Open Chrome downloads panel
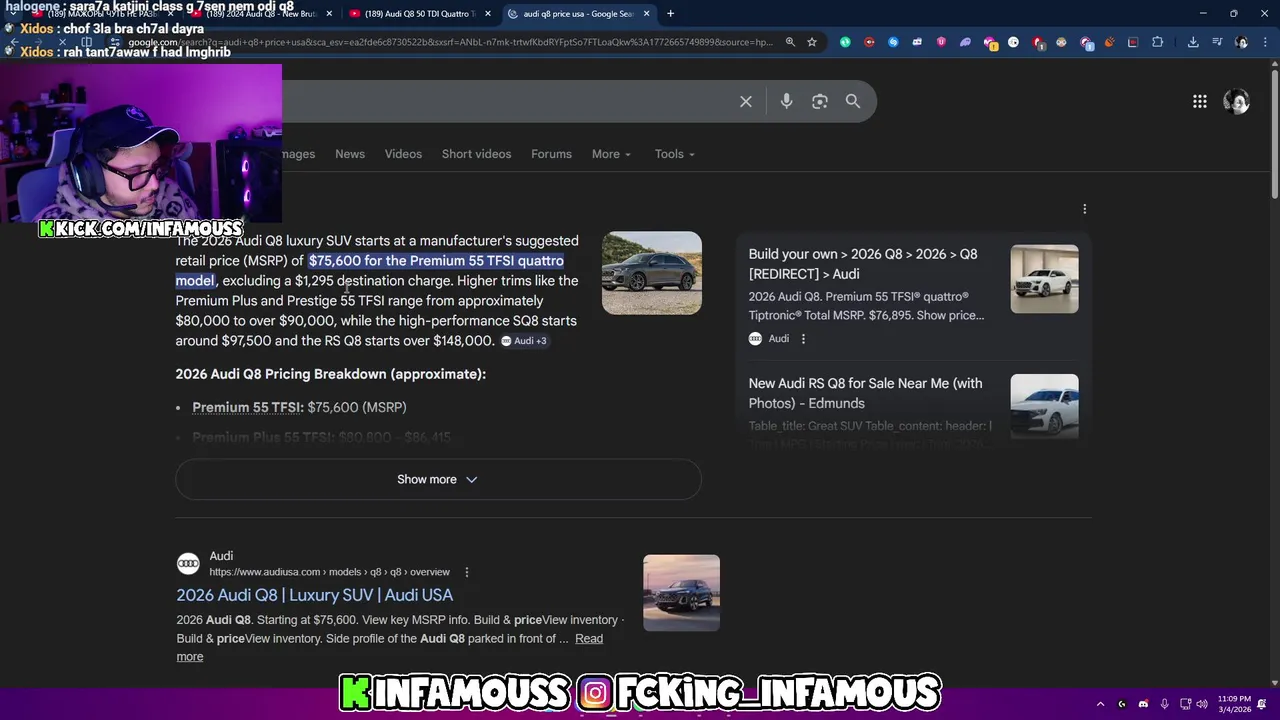 [x=1193, y=42]
